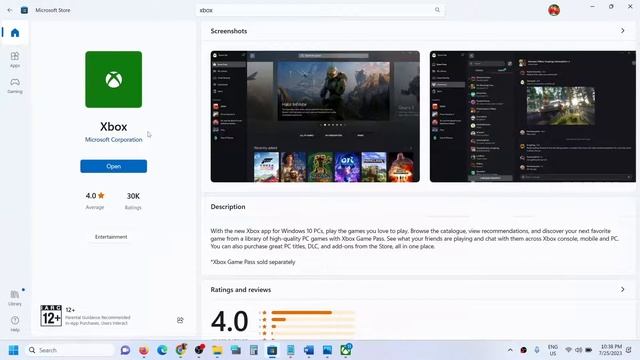The height and width of the screenshot is (360, 640).
Task: Click the 'Xbox Game Pass sold separately' note
Action: tap(253, 262)
